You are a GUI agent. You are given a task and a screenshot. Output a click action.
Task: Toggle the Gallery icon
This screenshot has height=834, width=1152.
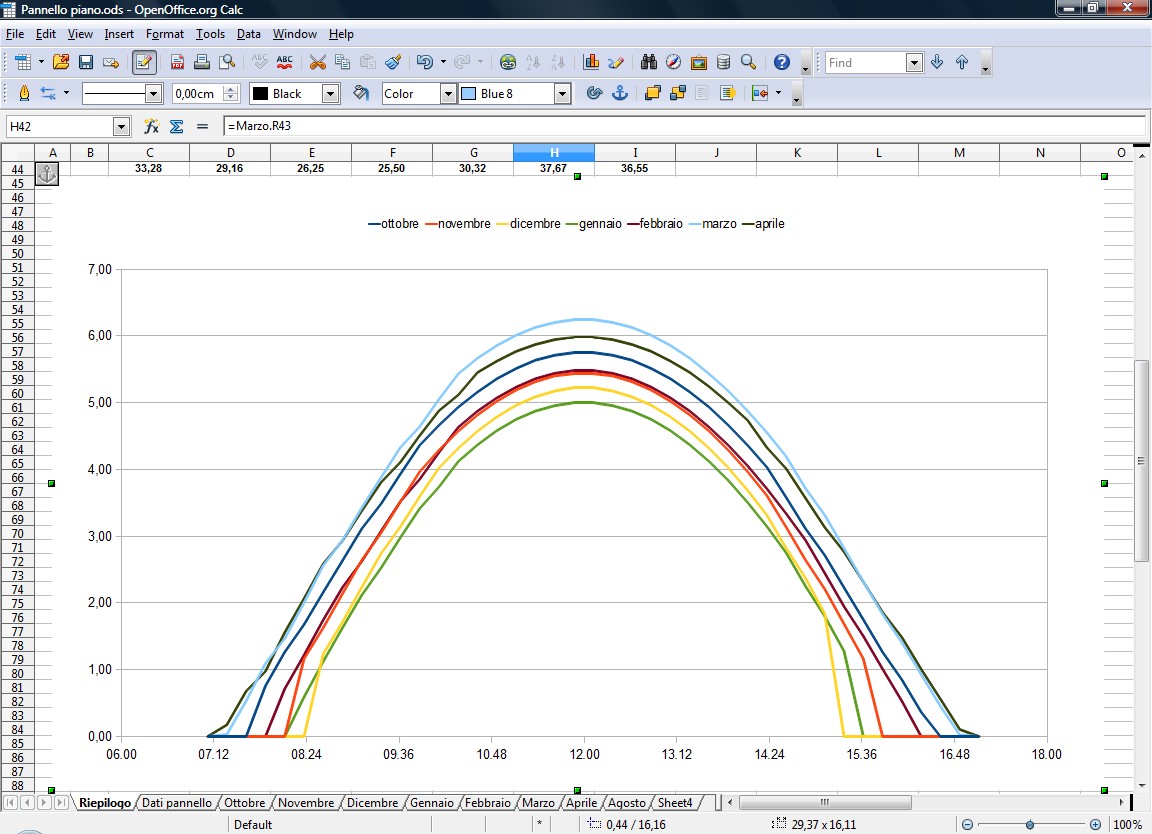click(x=698, y=62)
